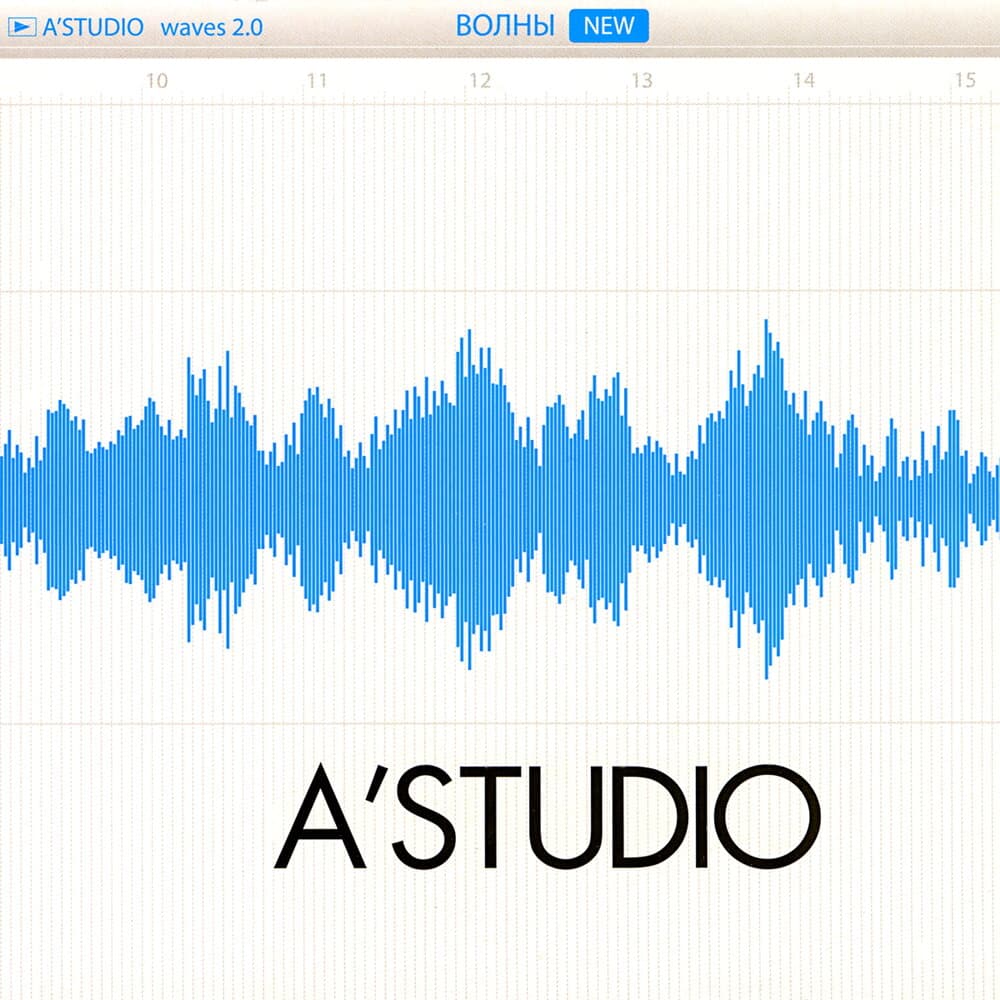The image size is (1000, 1000).
Task: Click the waveform peak near marker 12
Action: 467,400
